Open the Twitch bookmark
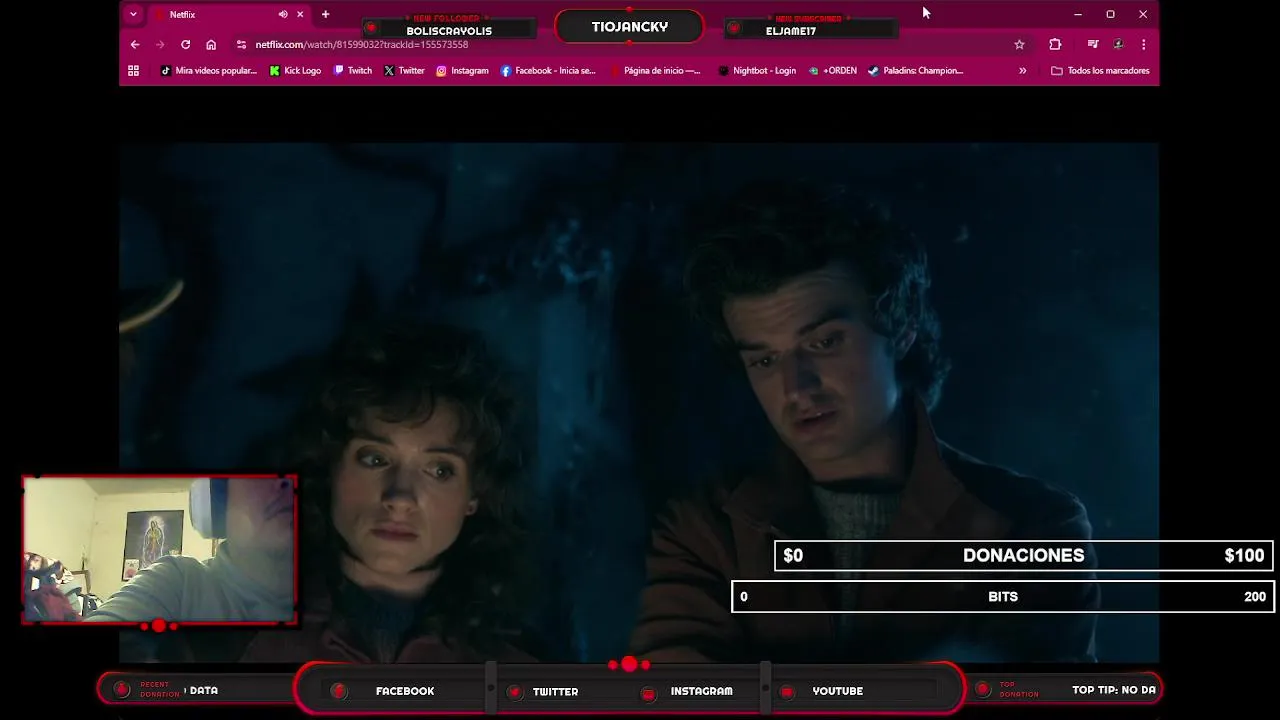The width and height of the screenshot is (1280, 720). pyautogui.click(x=353, y=70)
